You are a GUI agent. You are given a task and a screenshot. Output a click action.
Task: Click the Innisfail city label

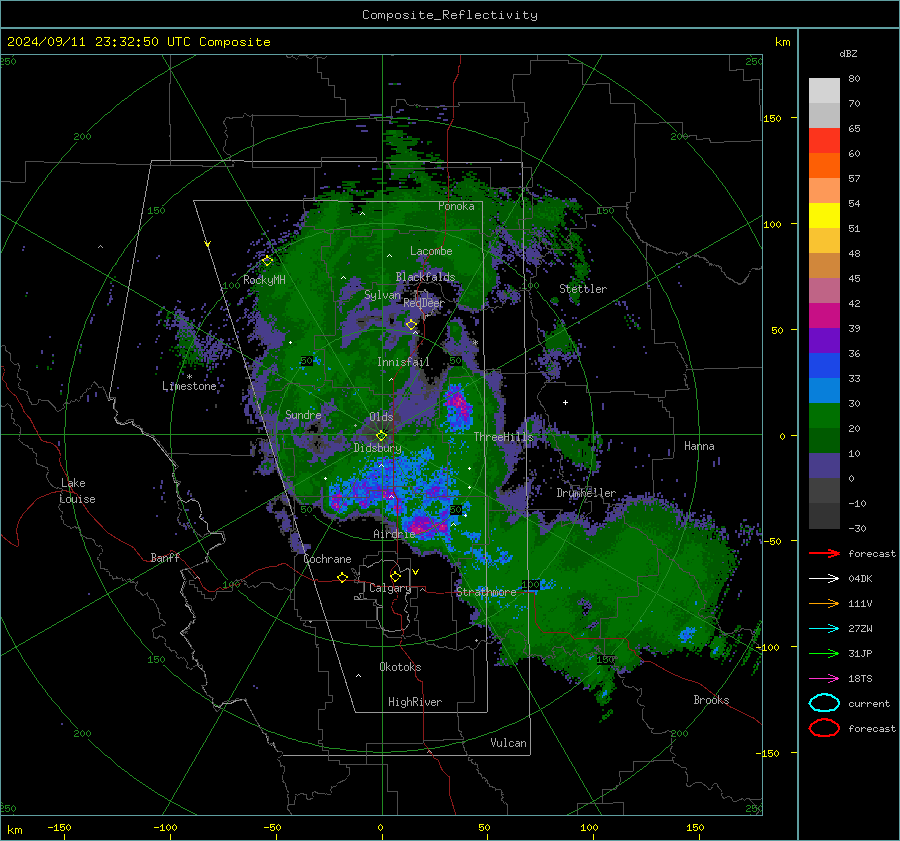click(403, 362)
